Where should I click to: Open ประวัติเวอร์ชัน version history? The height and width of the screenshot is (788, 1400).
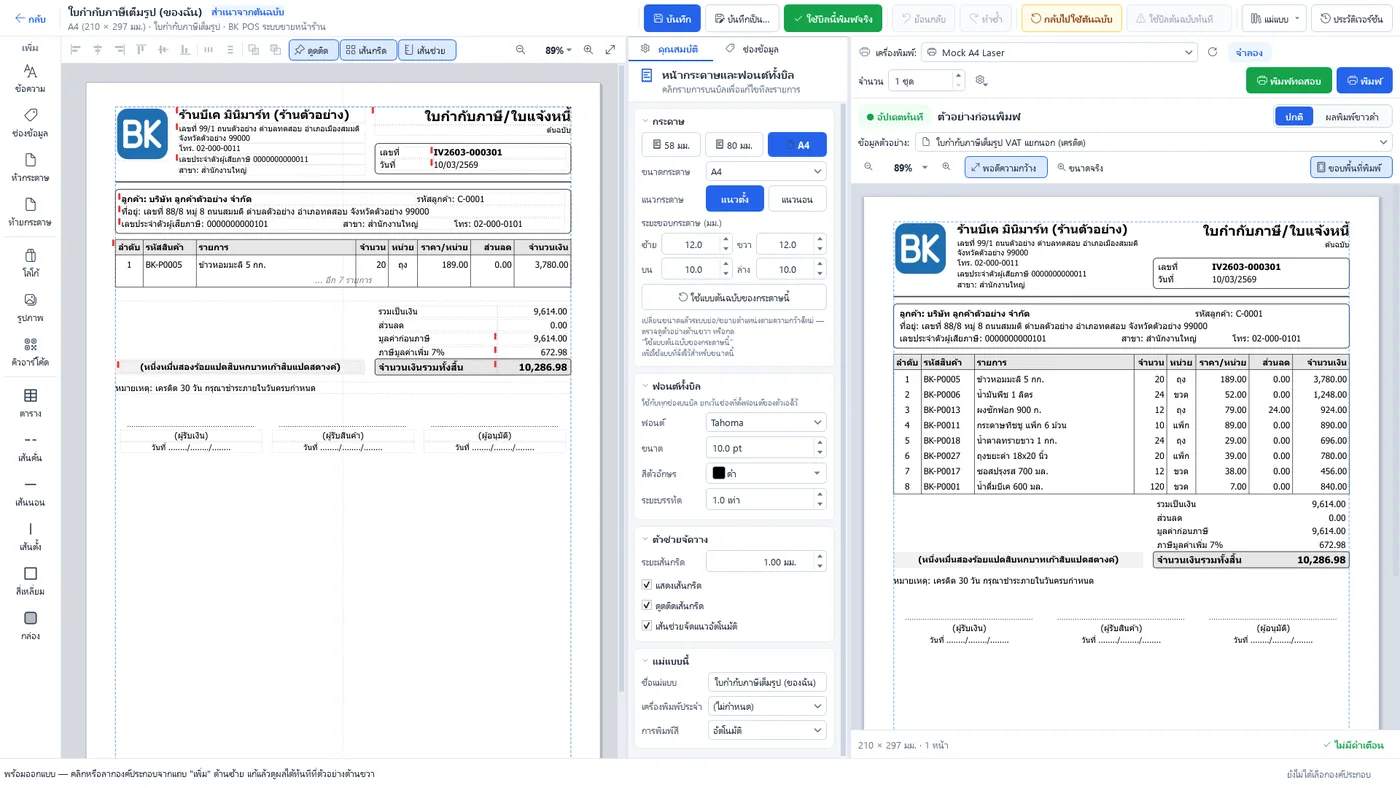[x=1353, y=18]
